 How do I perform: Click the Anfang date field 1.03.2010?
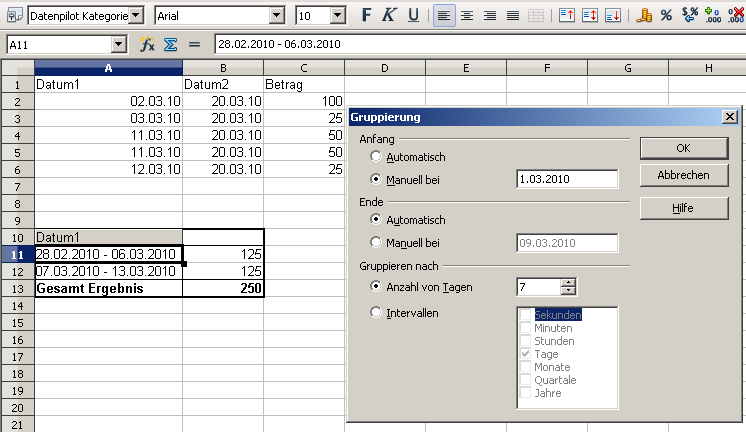(566, 180)
